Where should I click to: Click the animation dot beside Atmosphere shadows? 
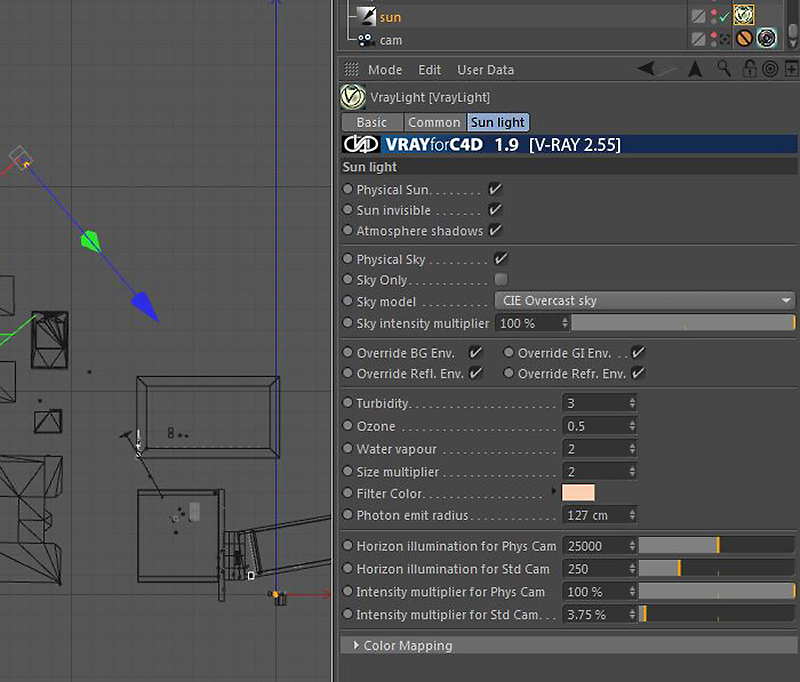[x=347, y=230]
